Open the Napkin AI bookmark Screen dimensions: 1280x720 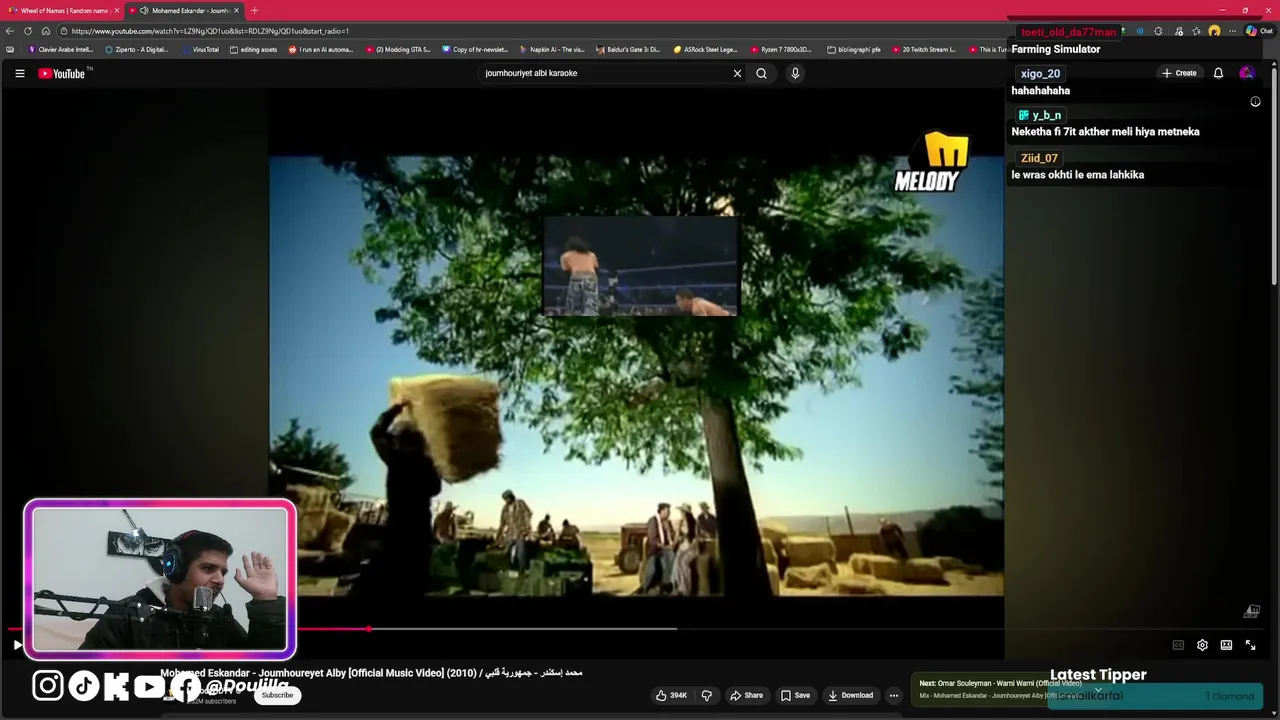point(552,49)
